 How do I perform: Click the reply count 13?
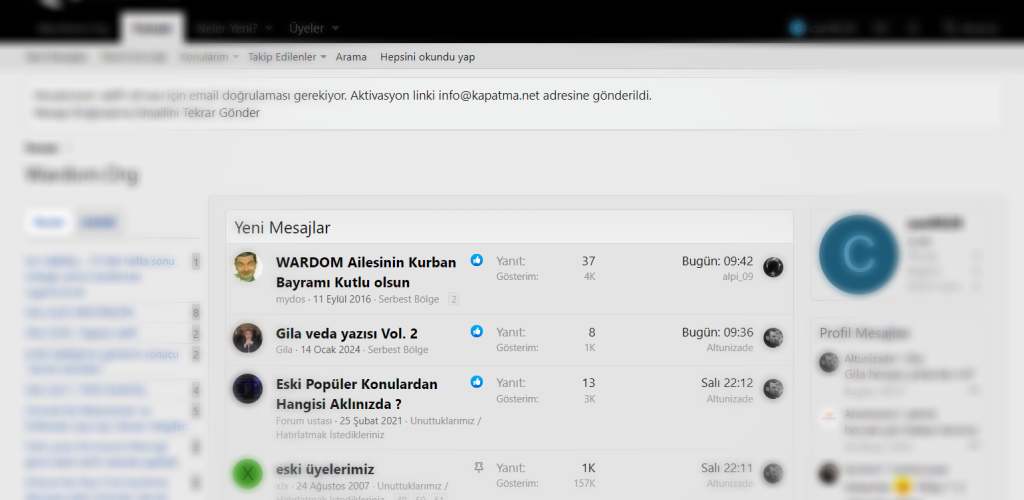[588, 383]
